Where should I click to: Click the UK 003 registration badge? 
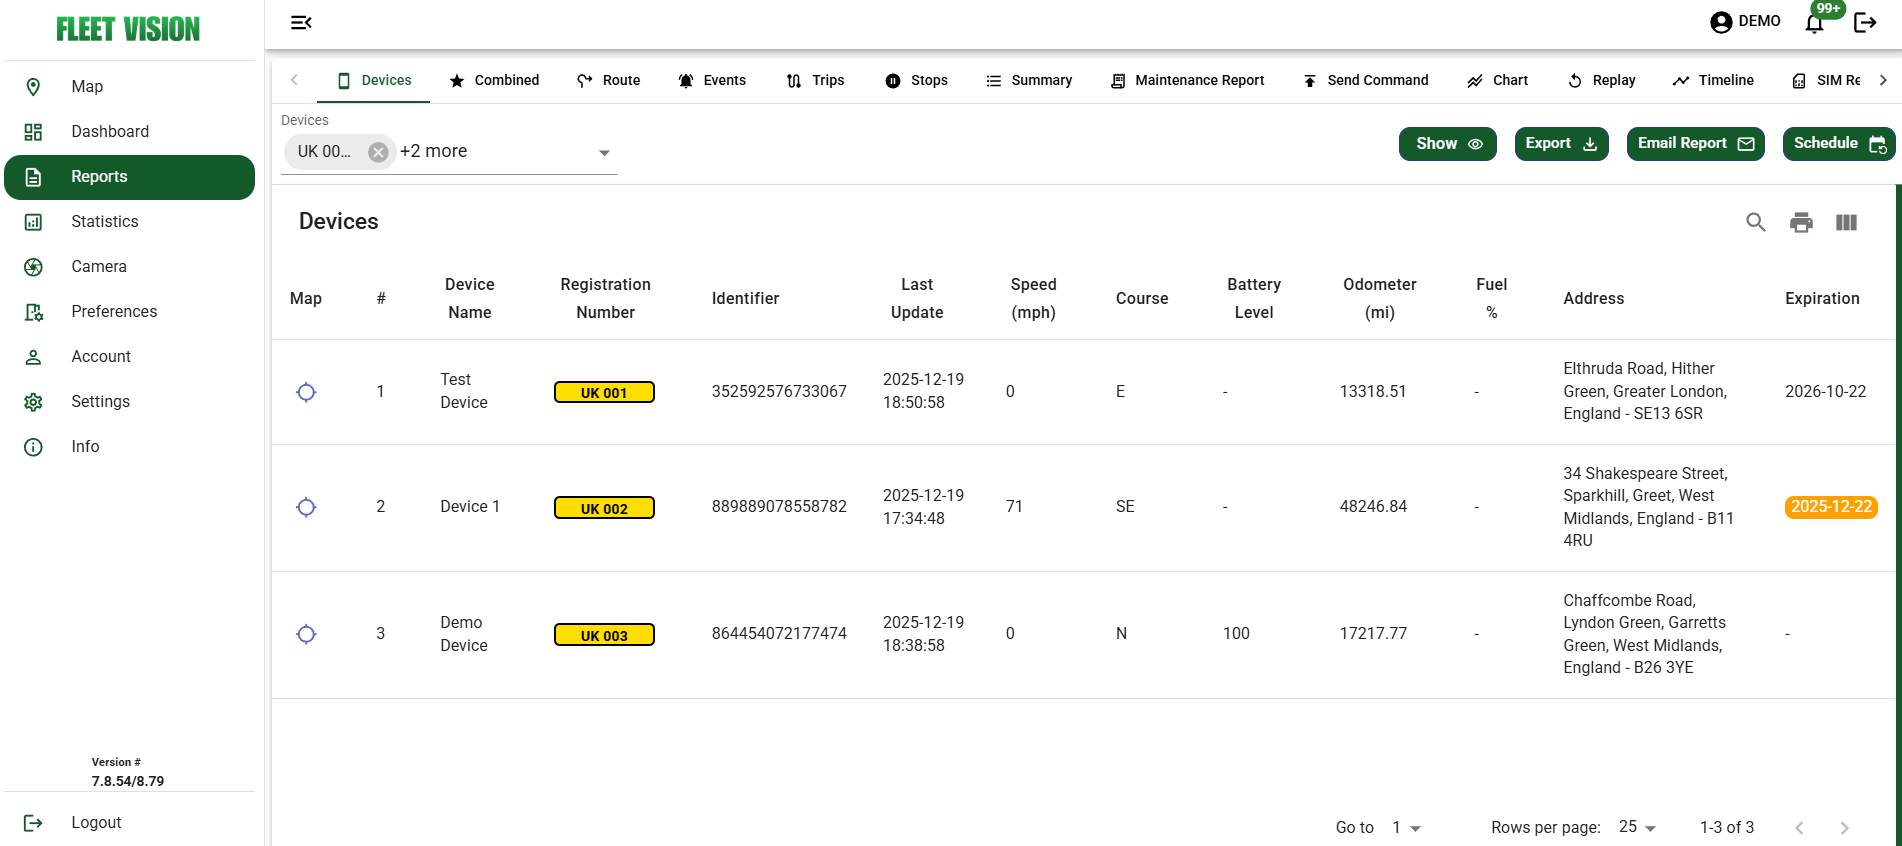(604, 635)
